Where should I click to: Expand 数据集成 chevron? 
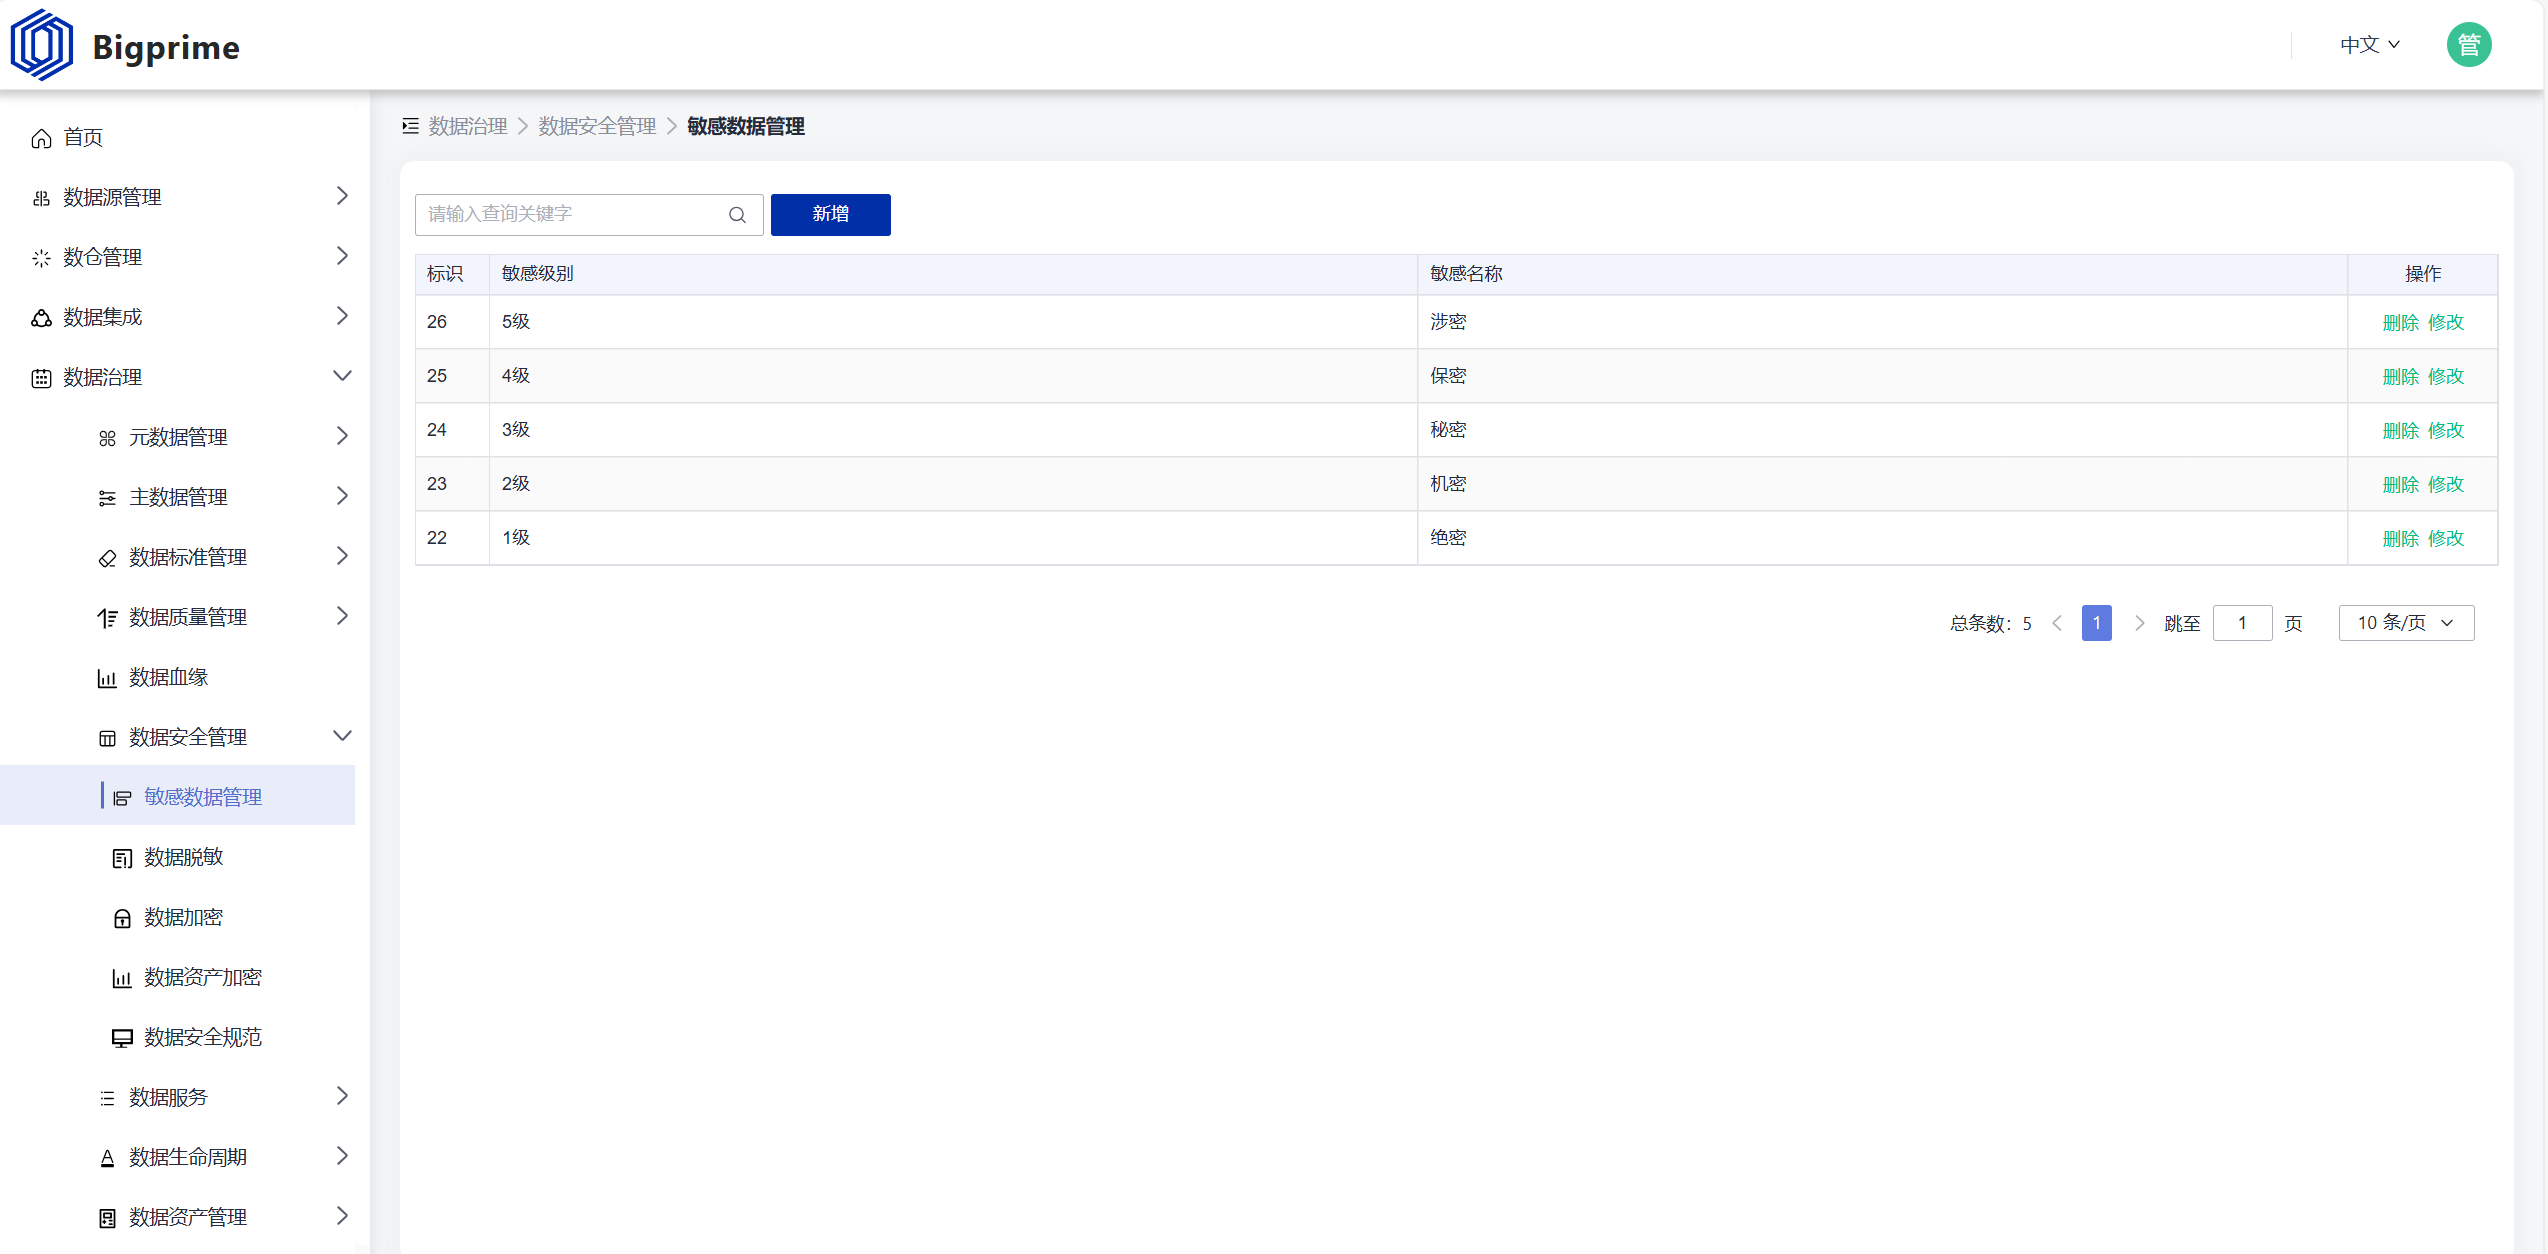pyautogui.click(x=342, y=316)
